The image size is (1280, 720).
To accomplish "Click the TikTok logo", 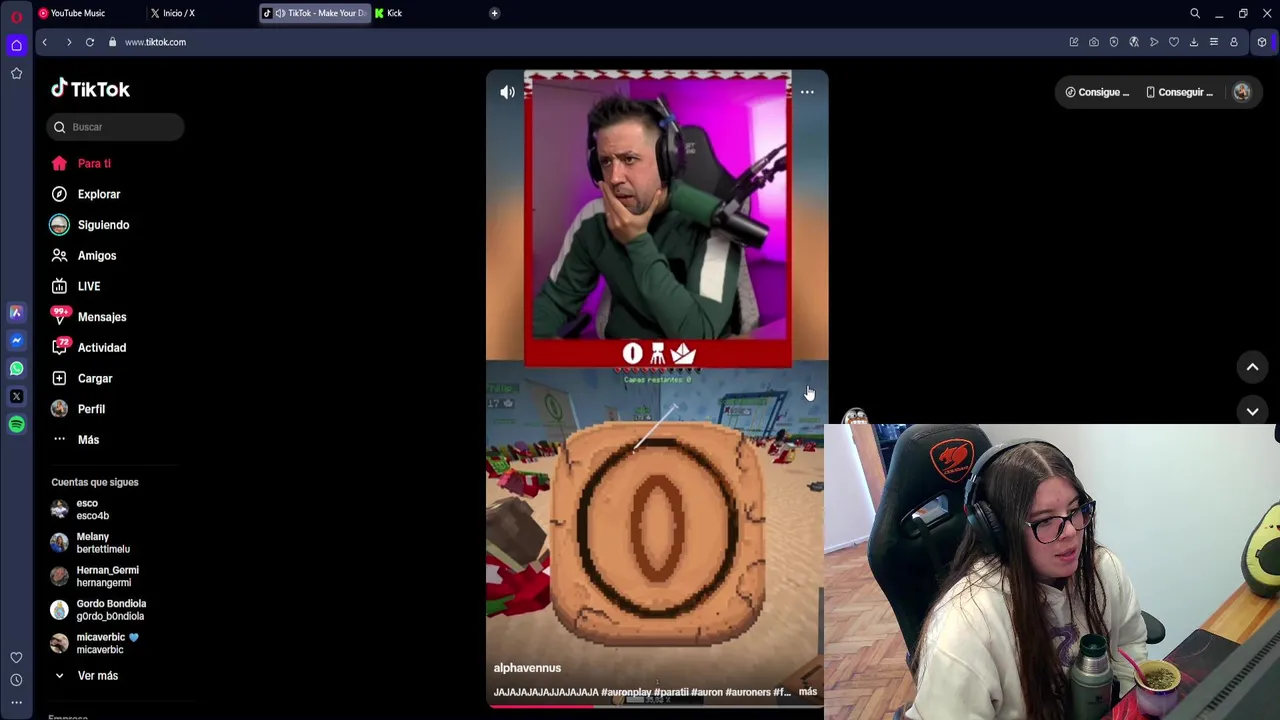I will tap(91, 89).
